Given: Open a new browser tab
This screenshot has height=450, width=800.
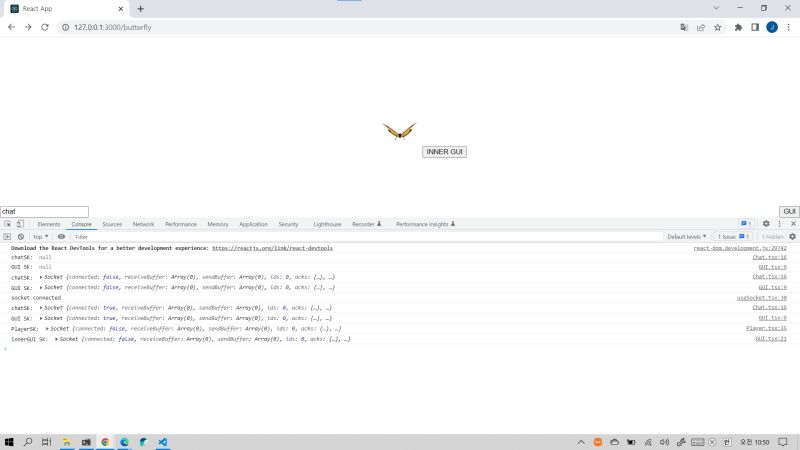Looking at the screenshot, I should pyautogui.click(x=140, y=9).
